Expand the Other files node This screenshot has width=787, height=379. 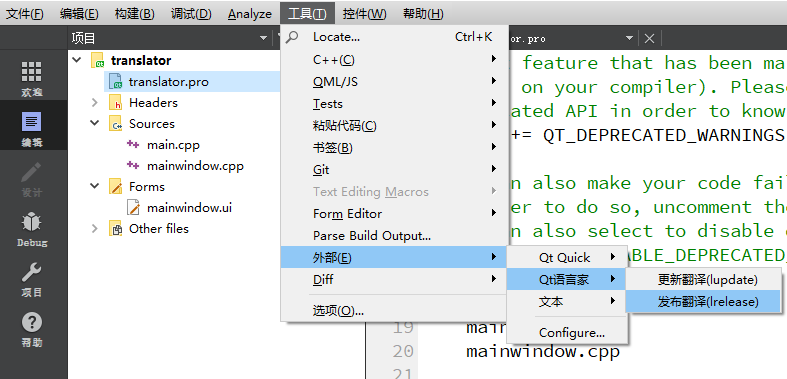[94, 228]
